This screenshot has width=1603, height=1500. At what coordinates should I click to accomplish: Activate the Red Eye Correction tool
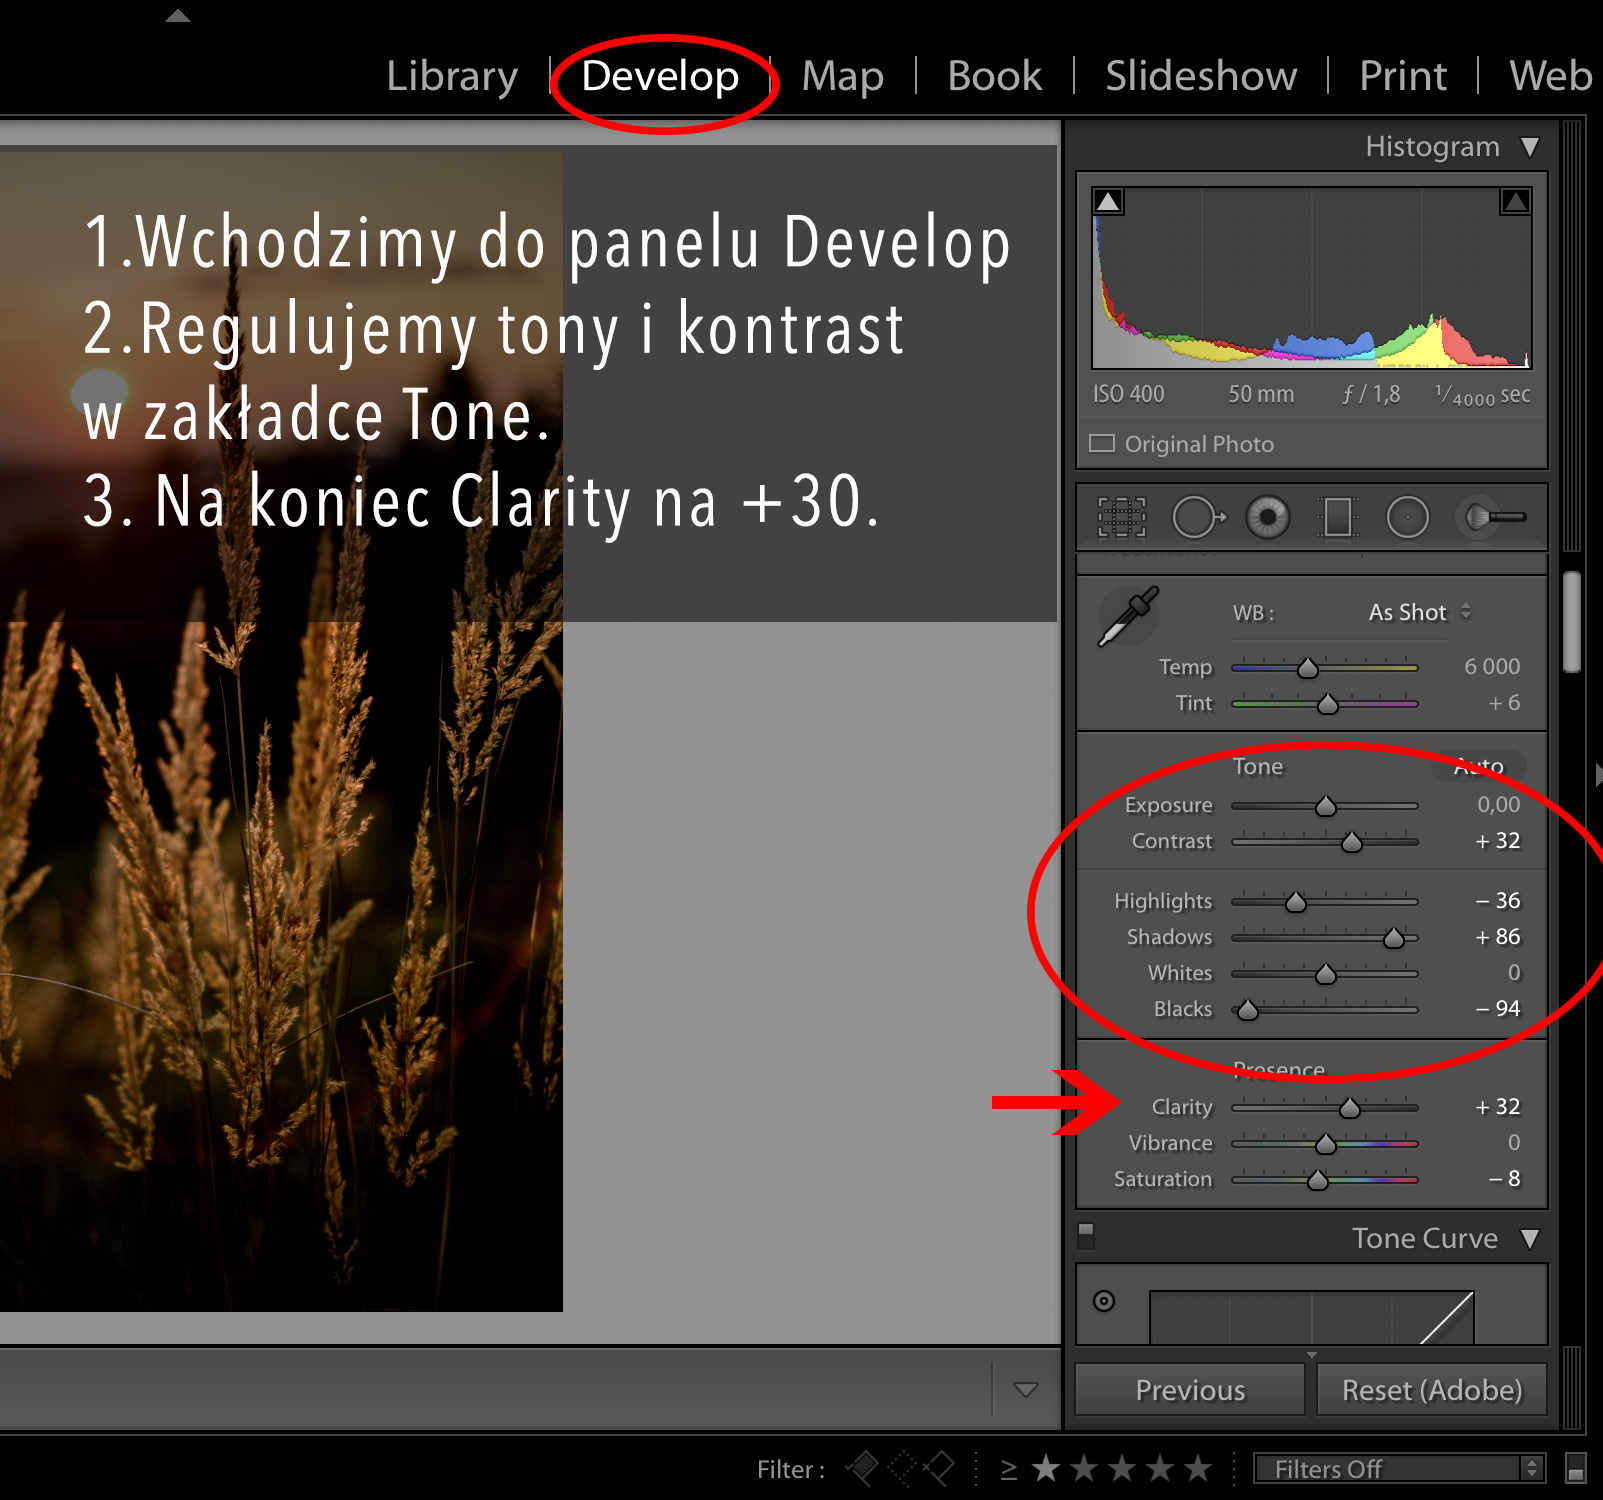(x=1267, y=518)
